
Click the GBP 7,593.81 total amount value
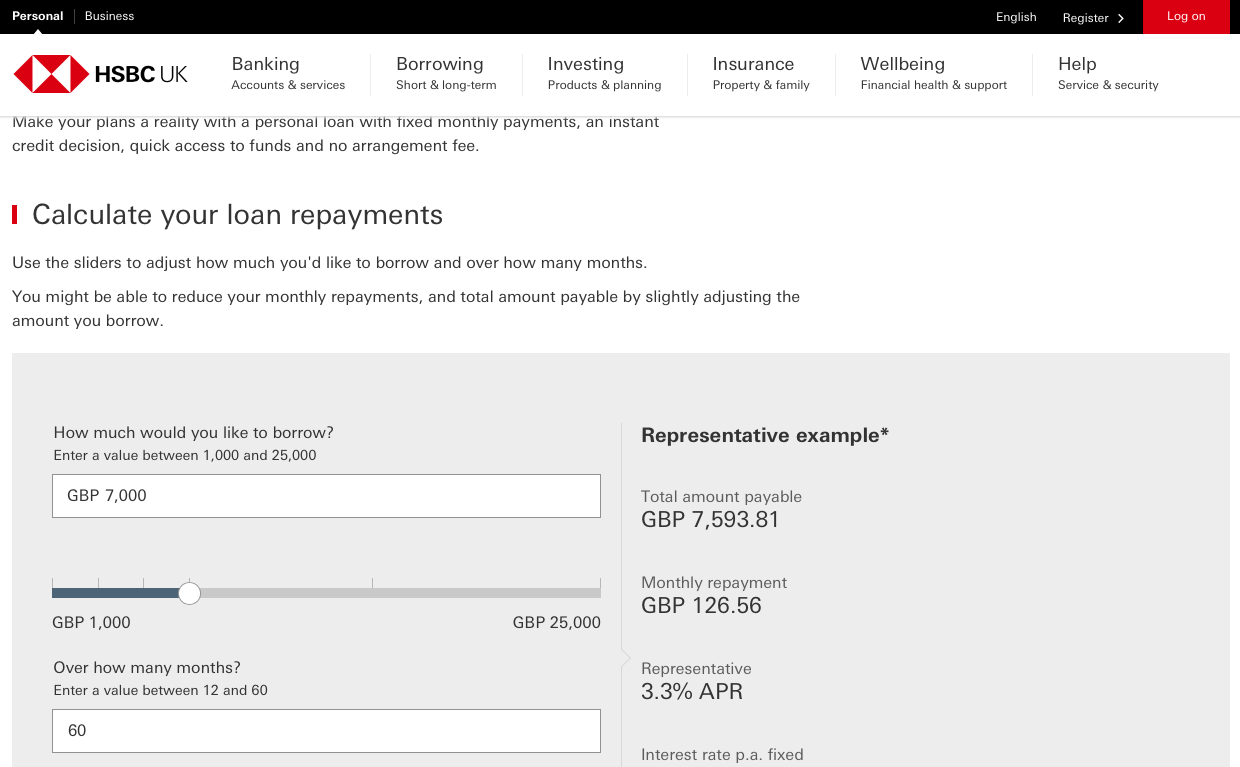coord(710,520)
